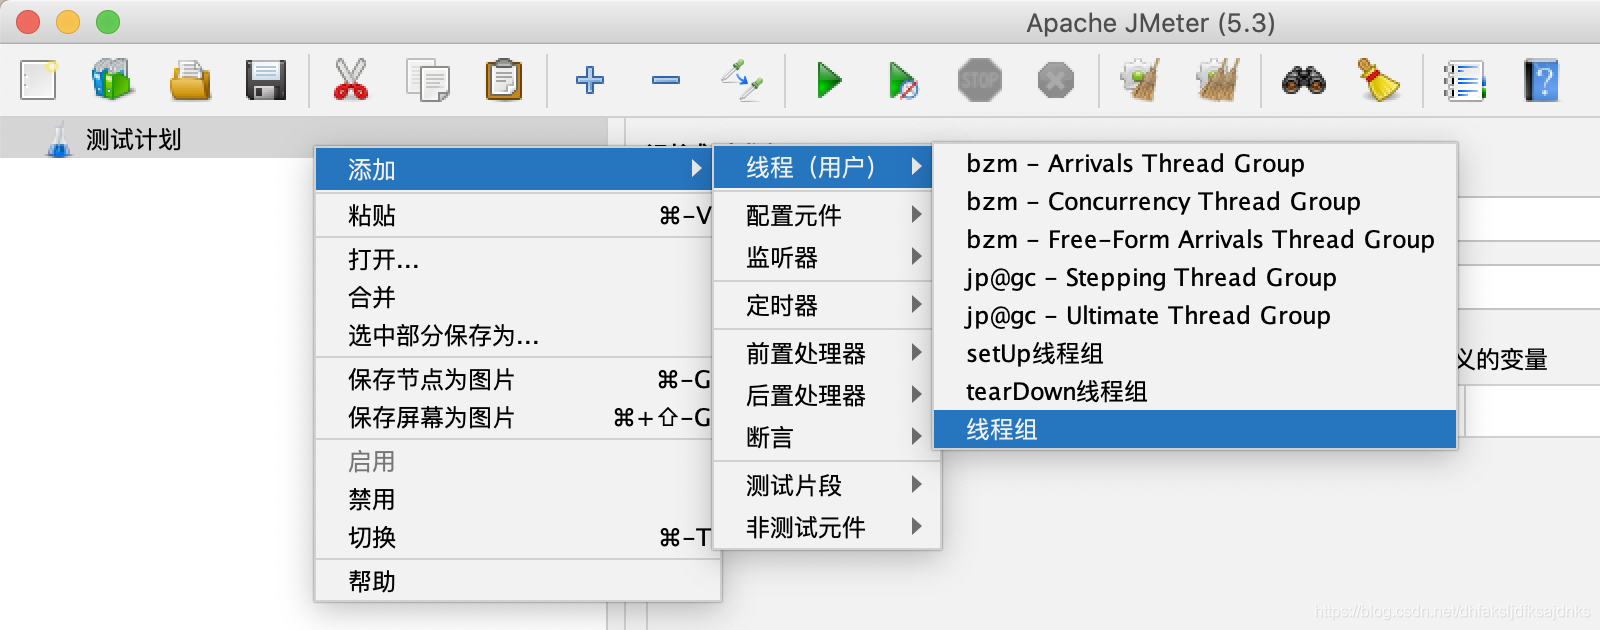Expand the 定时器 submenu

pos(823,305)
